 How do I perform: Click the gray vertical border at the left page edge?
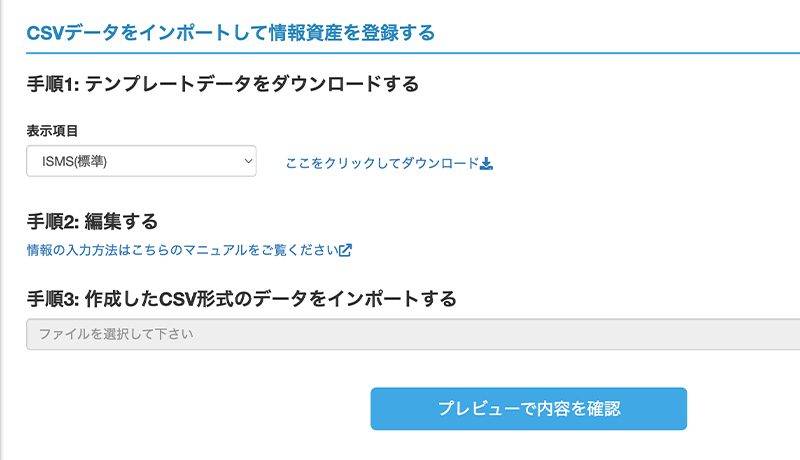[x=2, y=230]
